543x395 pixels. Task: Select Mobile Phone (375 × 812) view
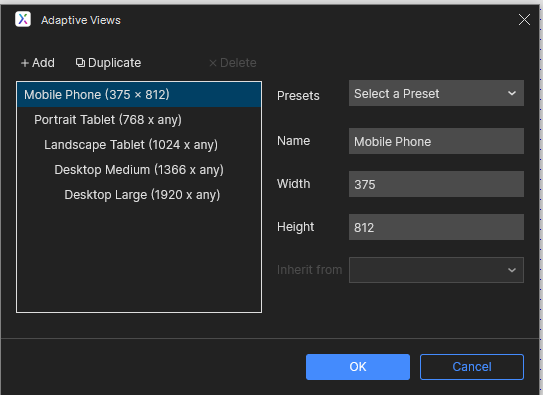[x=139, y=95]
